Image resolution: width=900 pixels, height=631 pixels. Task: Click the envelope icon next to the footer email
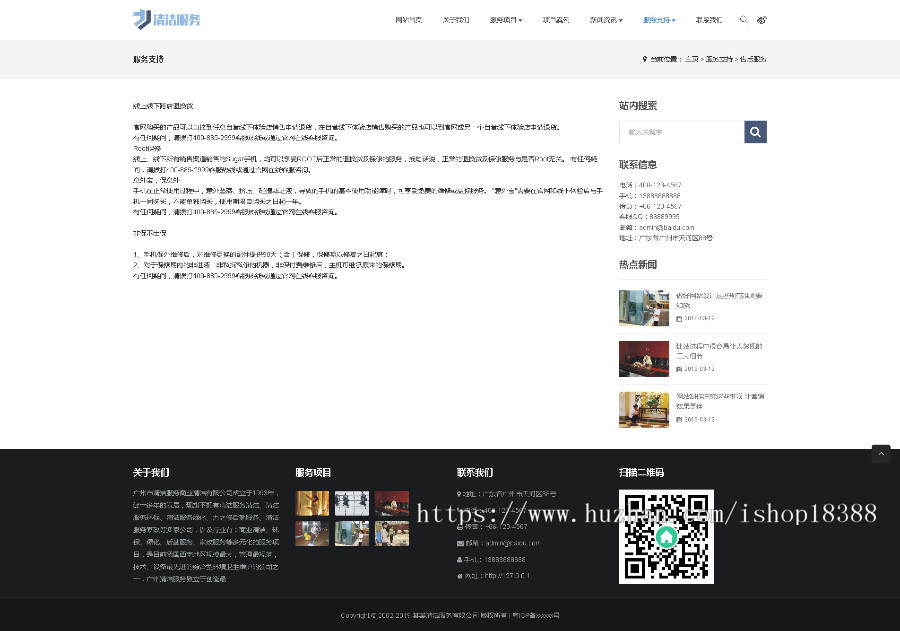(460, 543)
